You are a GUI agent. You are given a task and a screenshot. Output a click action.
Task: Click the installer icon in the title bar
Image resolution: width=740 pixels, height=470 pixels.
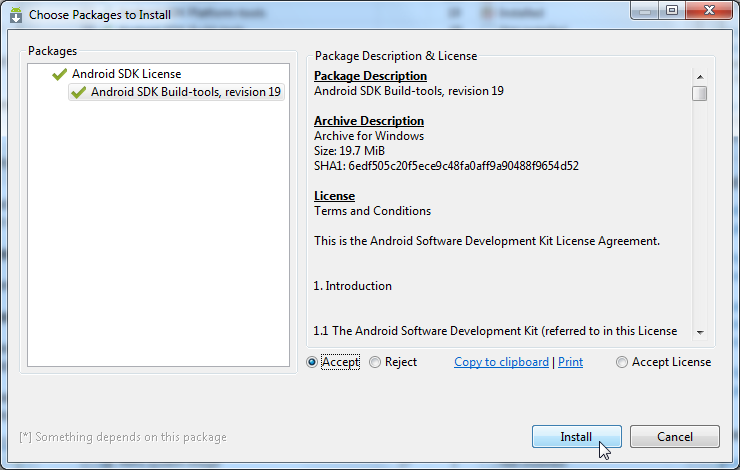(x=16, y=14)
